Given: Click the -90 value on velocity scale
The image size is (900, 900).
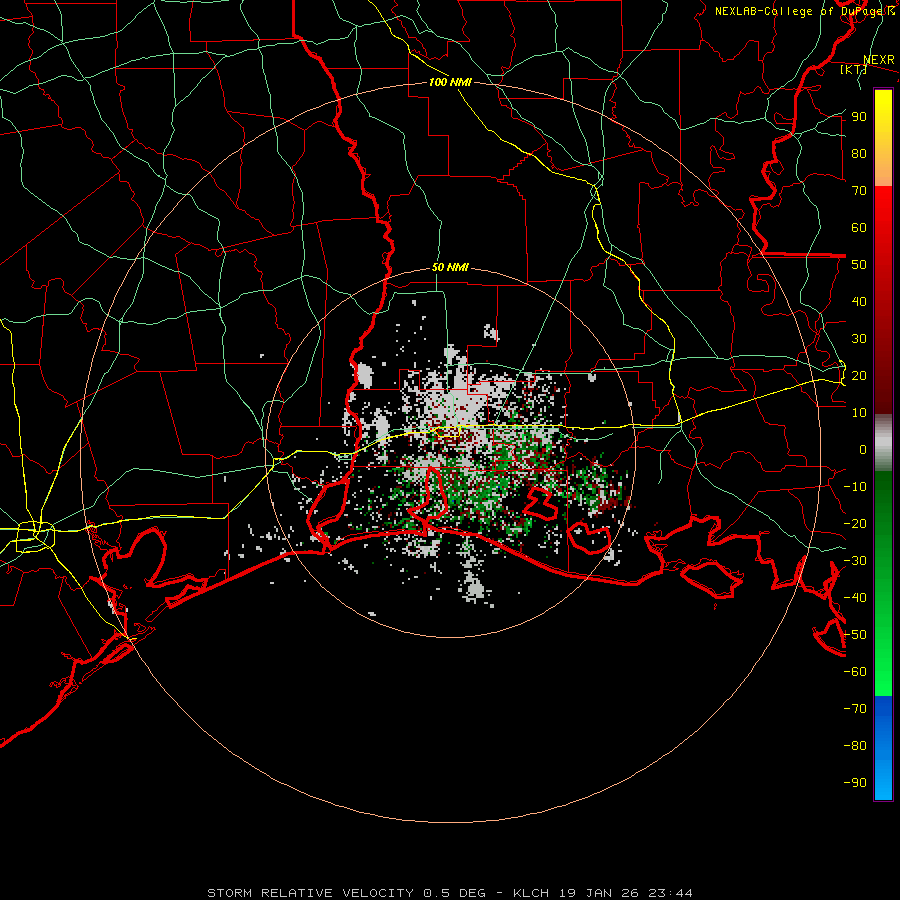Looking at the screenshot, I should tap(855, 783).
